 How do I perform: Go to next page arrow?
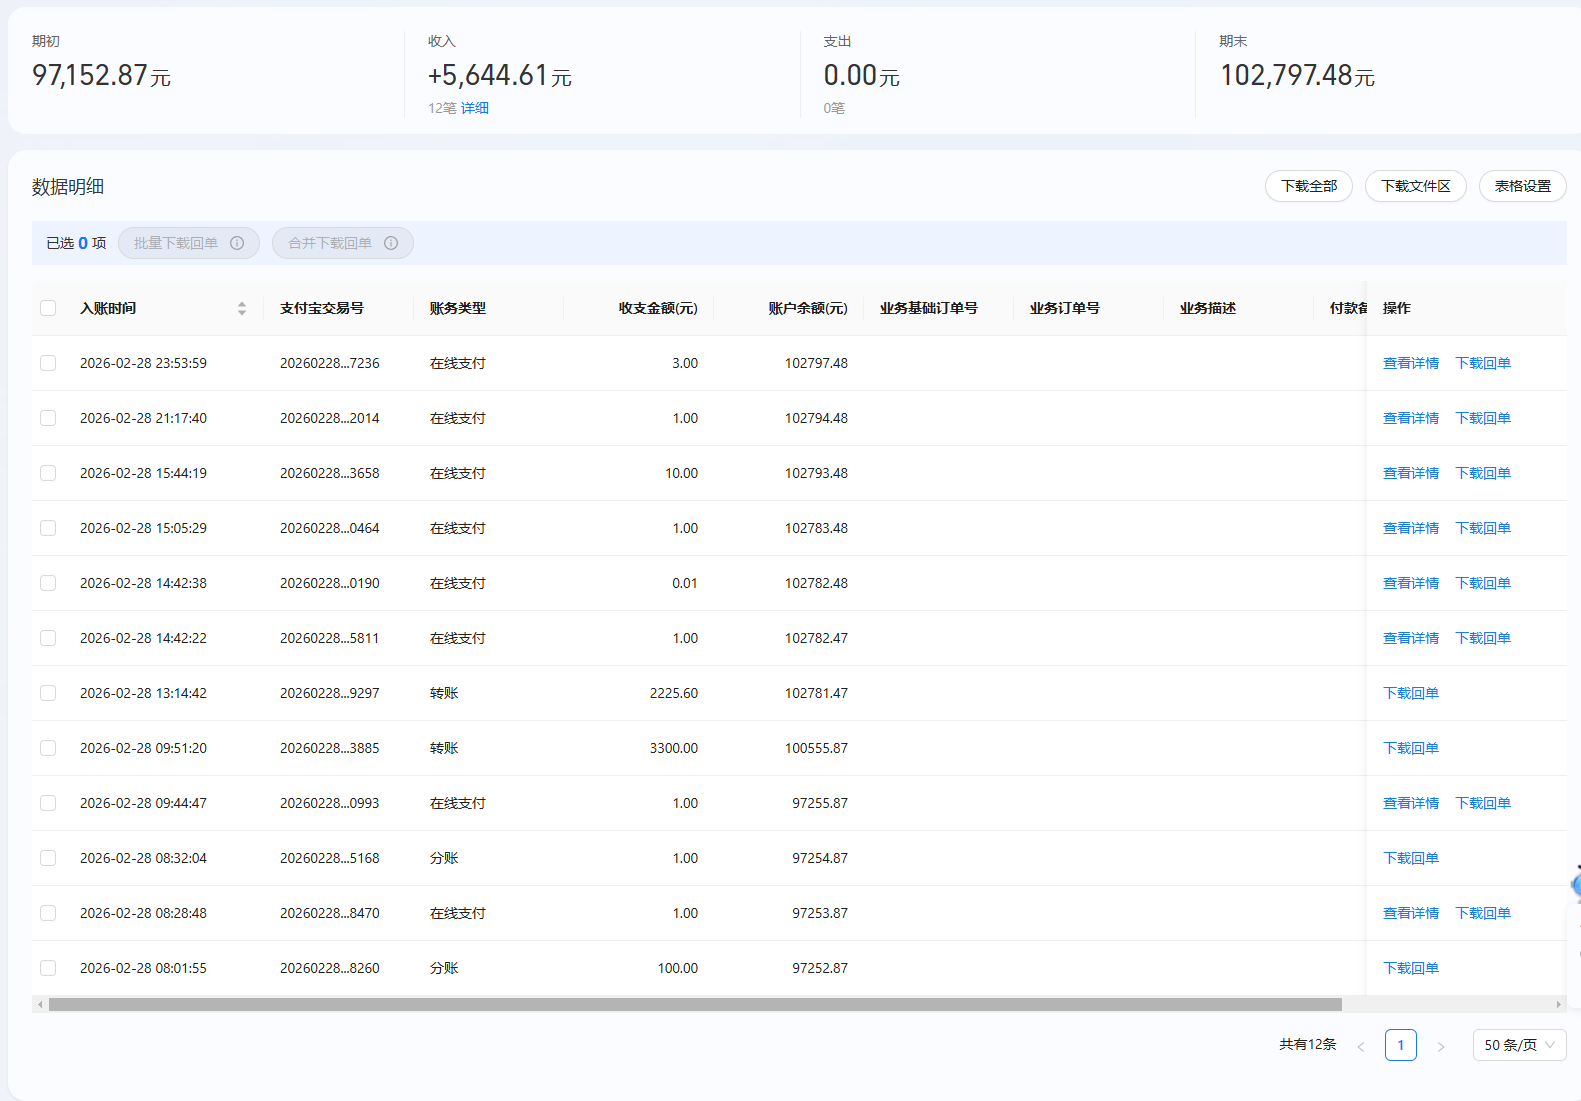pos(1441,1046)
